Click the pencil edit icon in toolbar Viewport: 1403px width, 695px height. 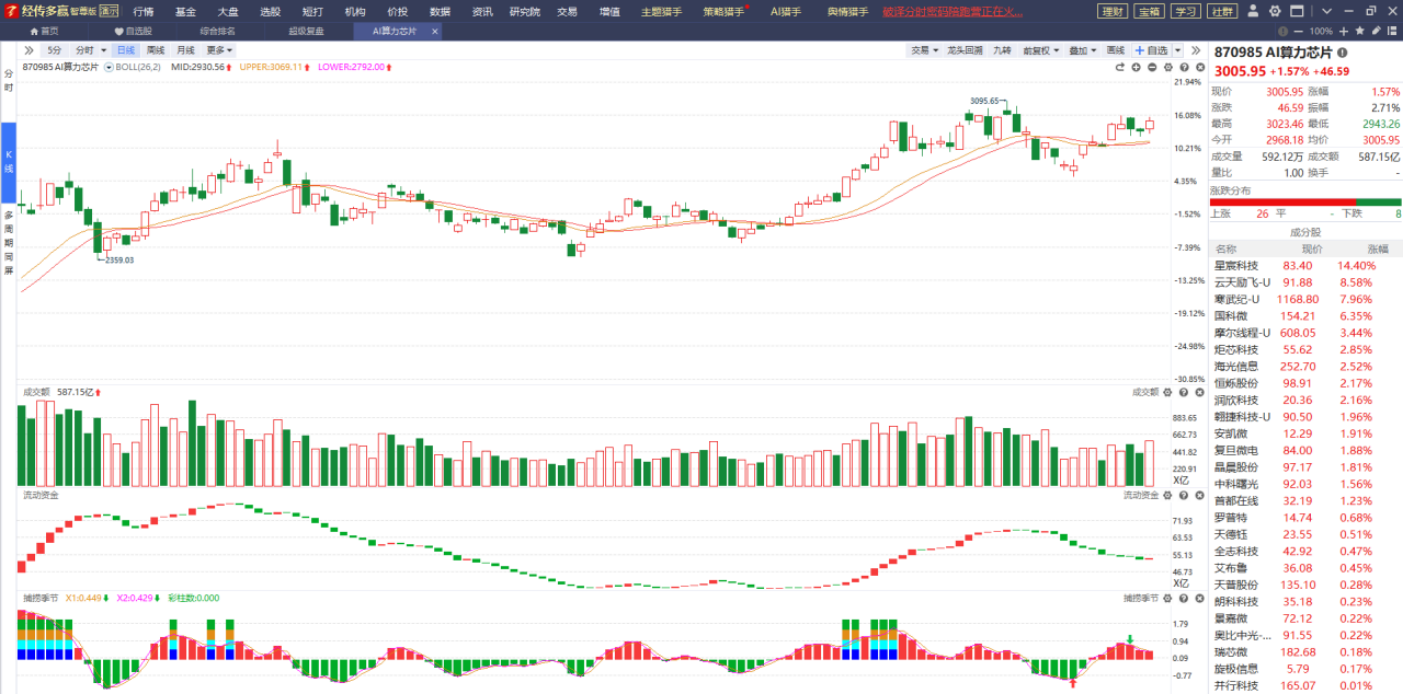tap(1375, 31)
